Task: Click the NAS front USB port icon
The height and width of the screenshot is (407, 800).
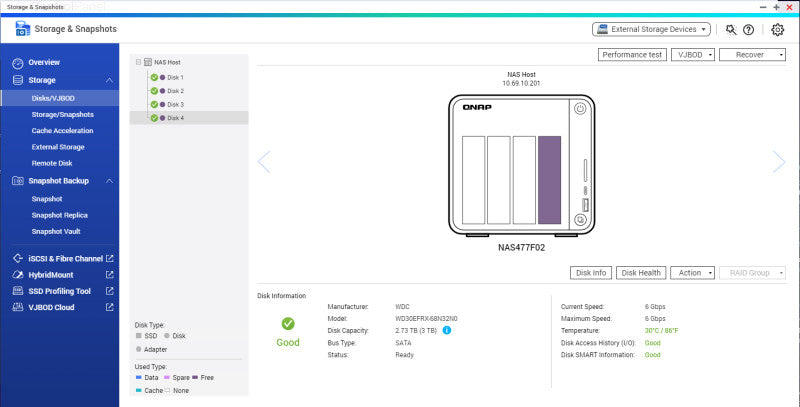Action: 585,206
